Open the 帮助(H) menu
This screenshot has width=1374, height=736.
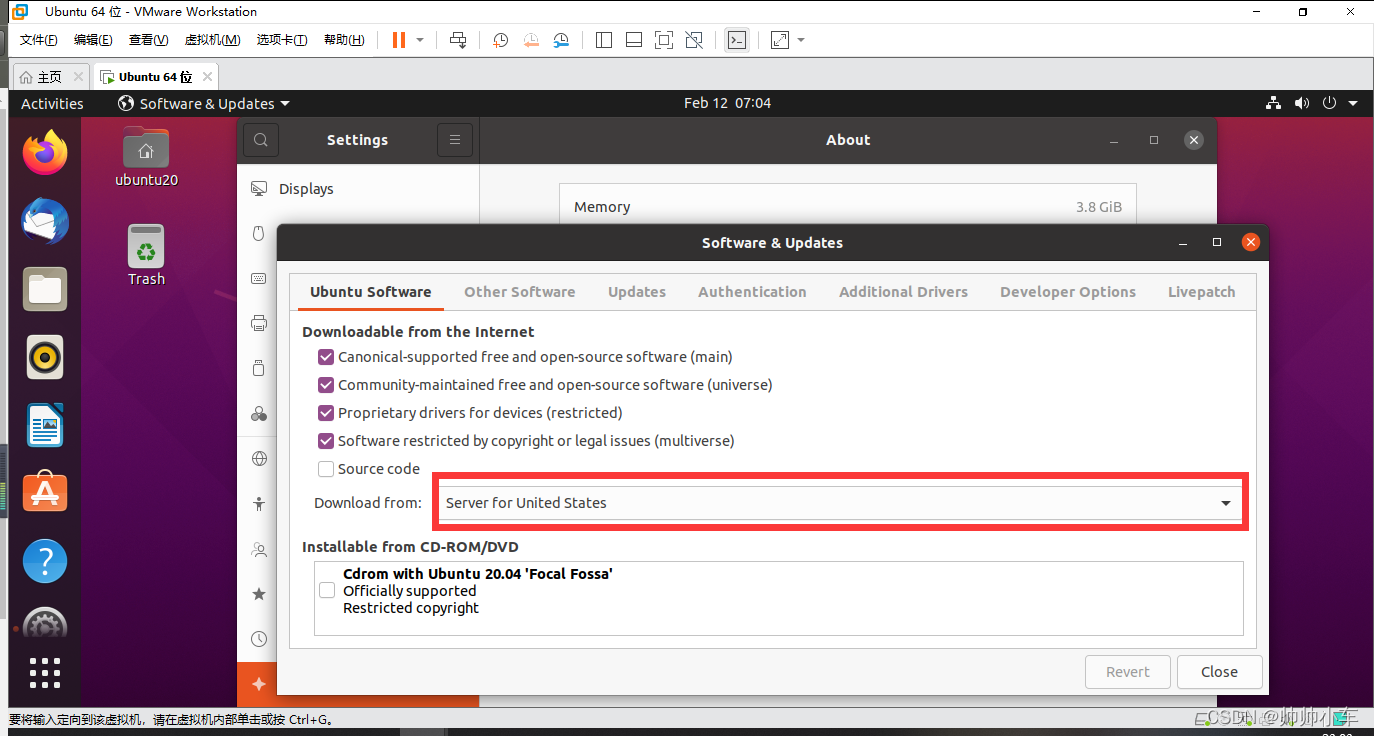pos(344,40)
